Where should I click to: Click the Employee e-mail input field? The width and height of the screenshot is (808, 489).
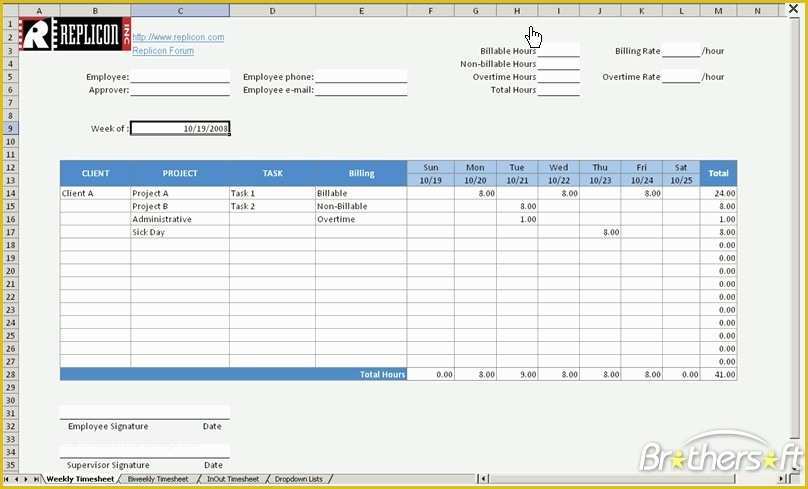click(361, 90)
